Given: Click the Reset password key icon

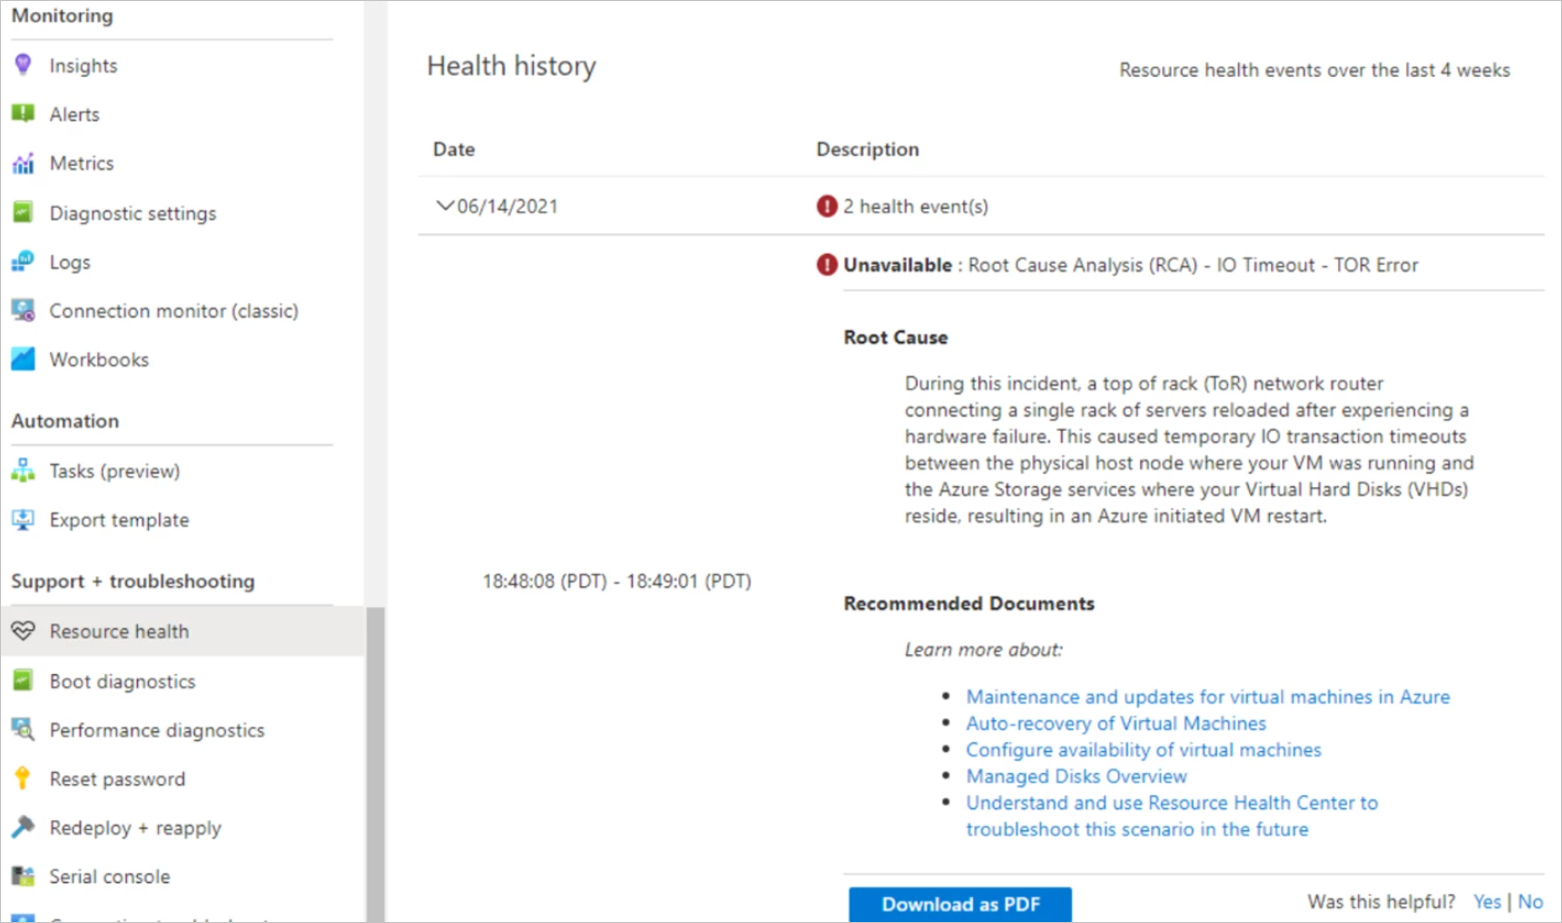Looking at the screenshot, I should pos(23,778).
